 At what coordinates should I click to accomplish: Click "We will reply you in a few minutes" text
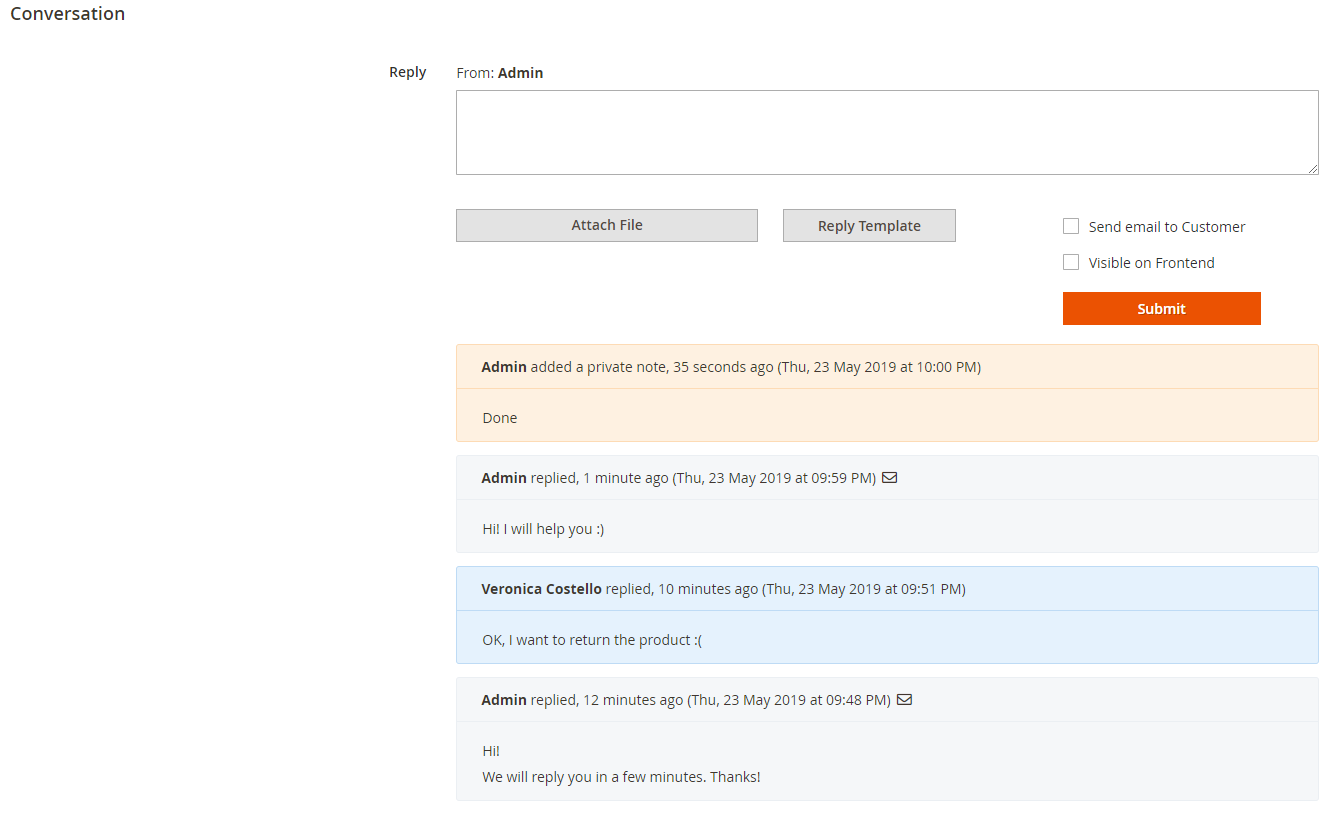click(621, 777)
